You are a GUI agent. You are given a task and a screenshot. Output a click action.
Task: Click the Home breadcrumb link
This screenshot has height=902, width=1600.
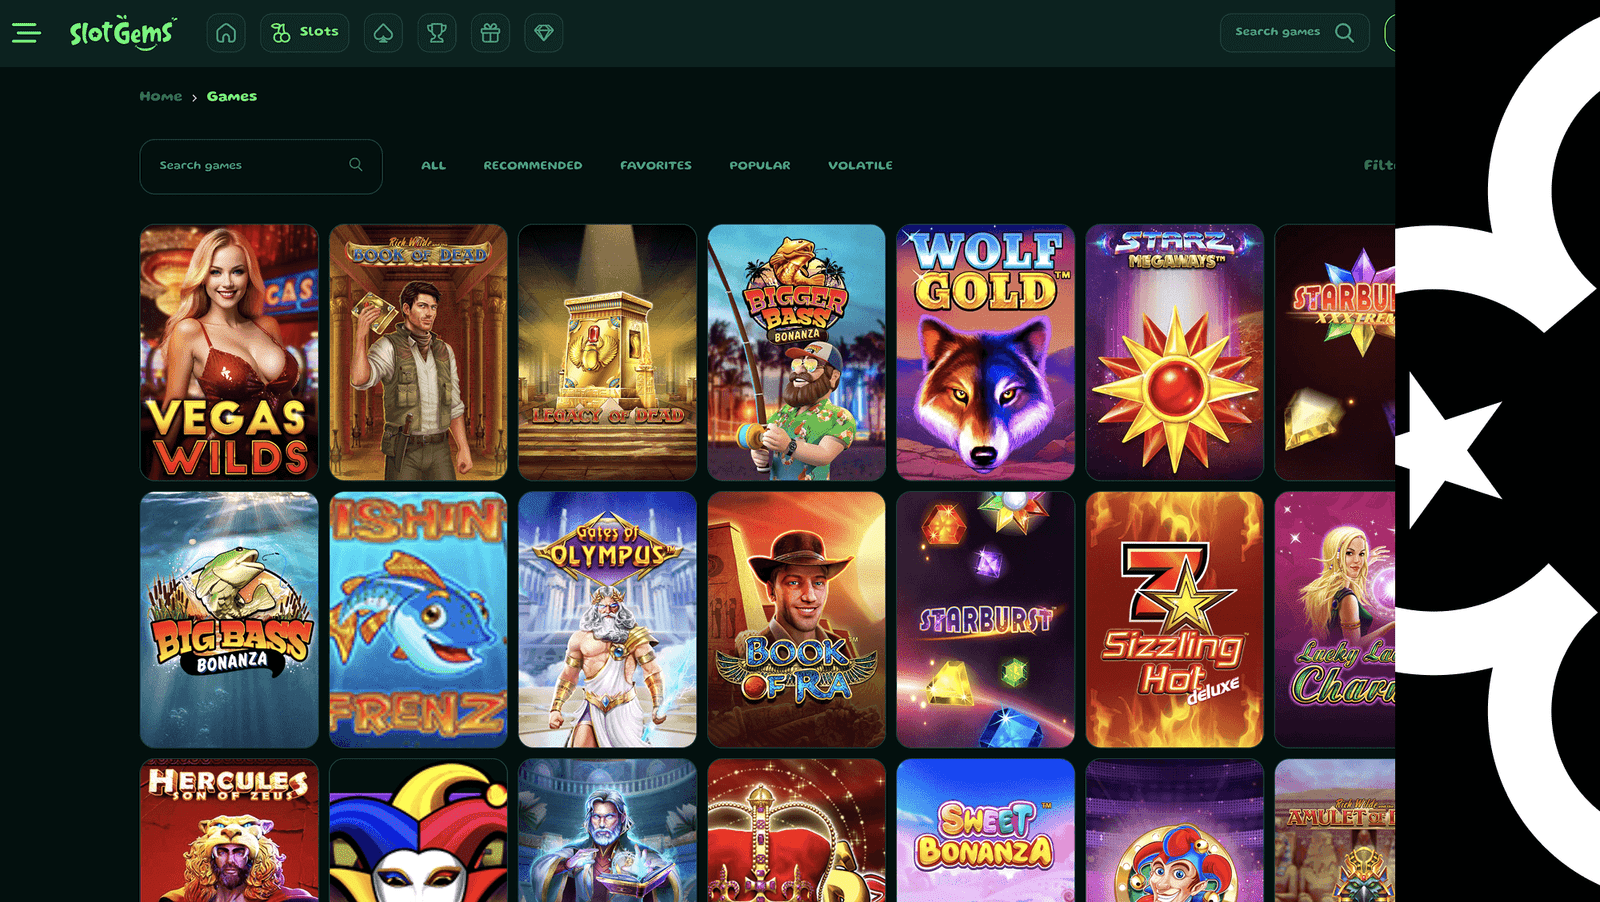[x=161, y=97]
